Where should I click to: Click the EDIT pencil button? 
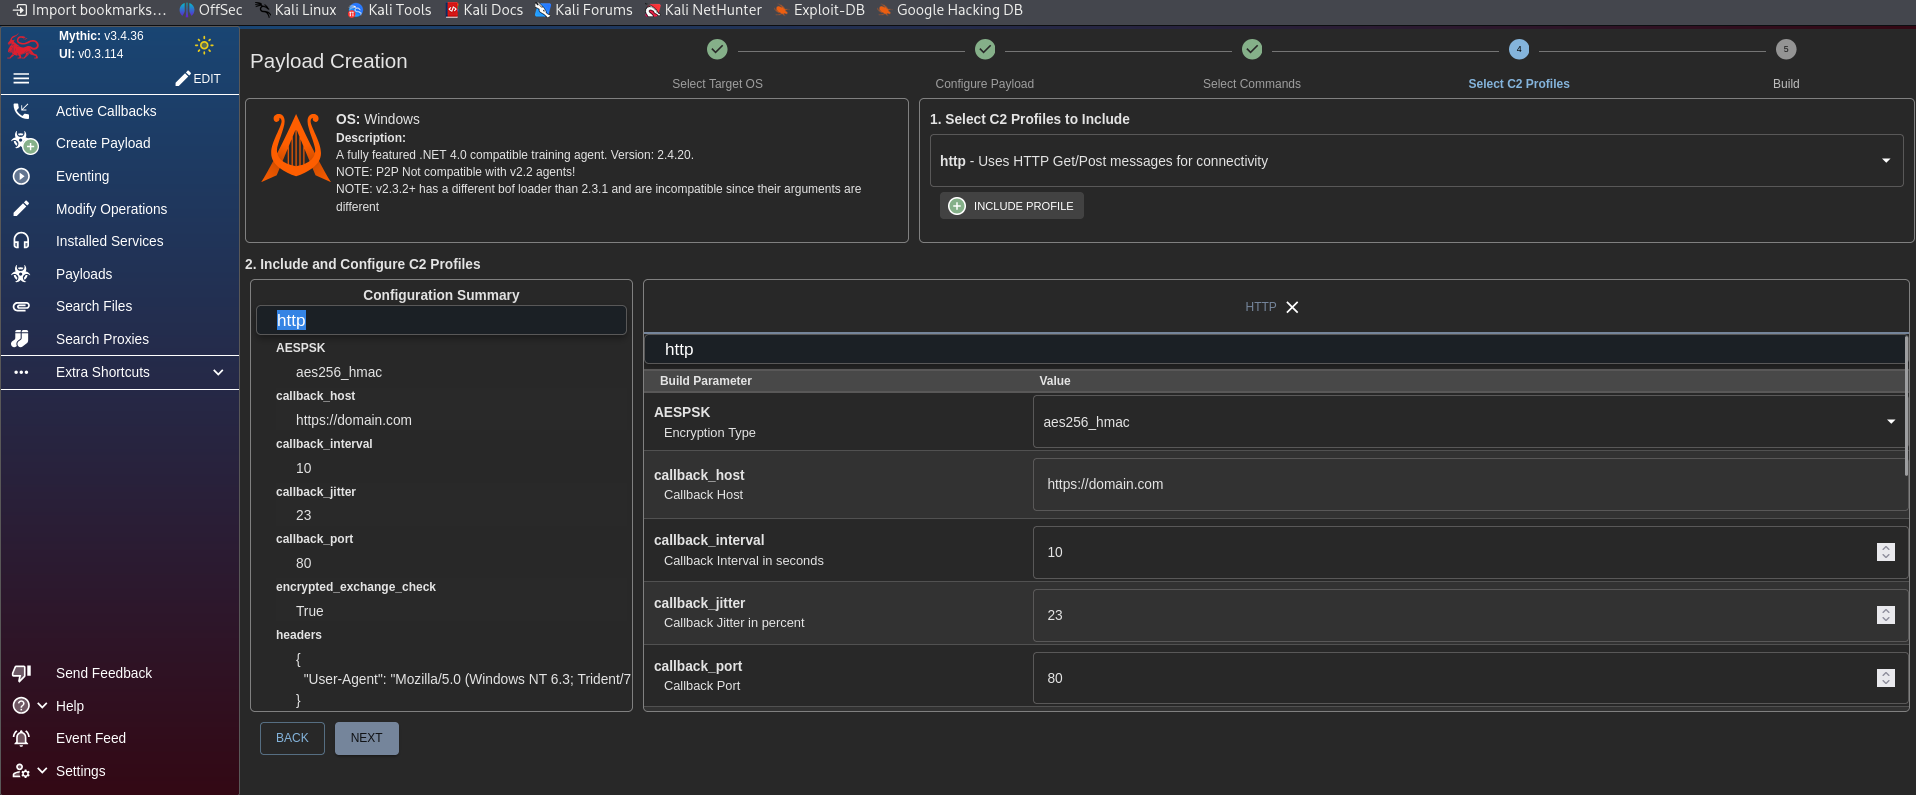pyautogui.click(x=198, y=78)
